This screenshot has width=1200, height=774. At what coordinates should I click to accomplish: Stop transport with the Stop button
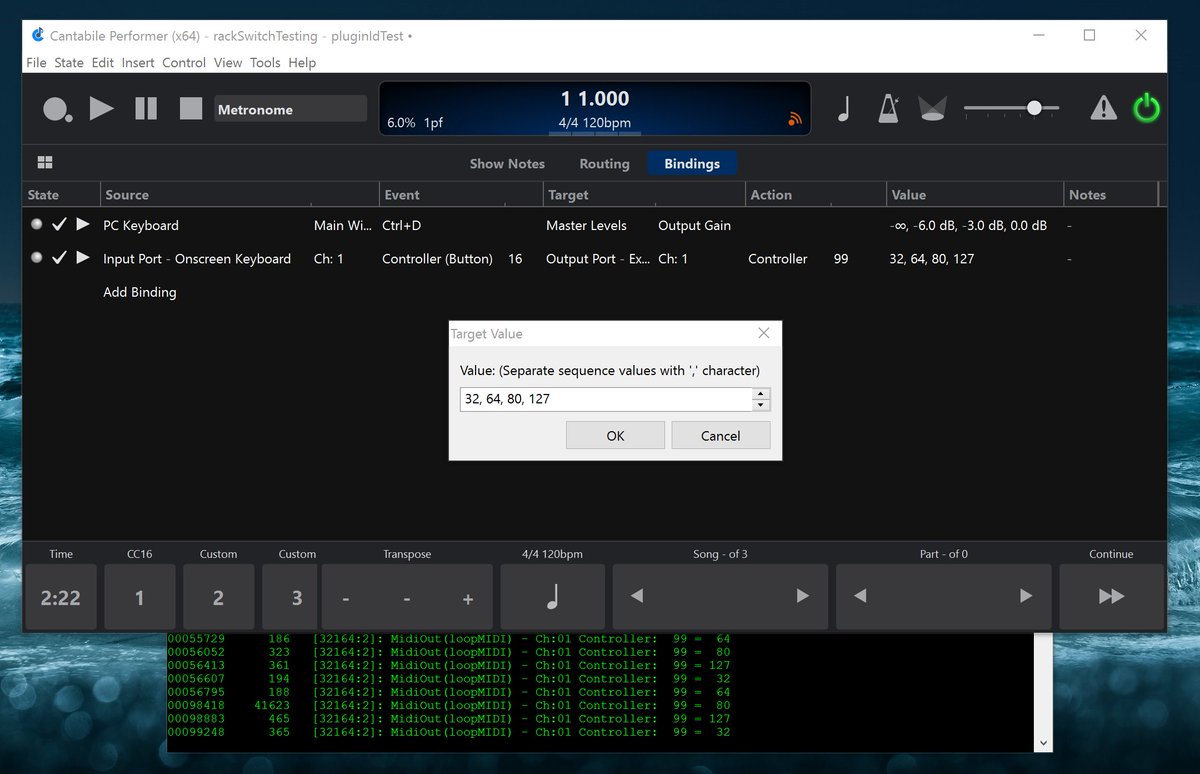point(190,108)
